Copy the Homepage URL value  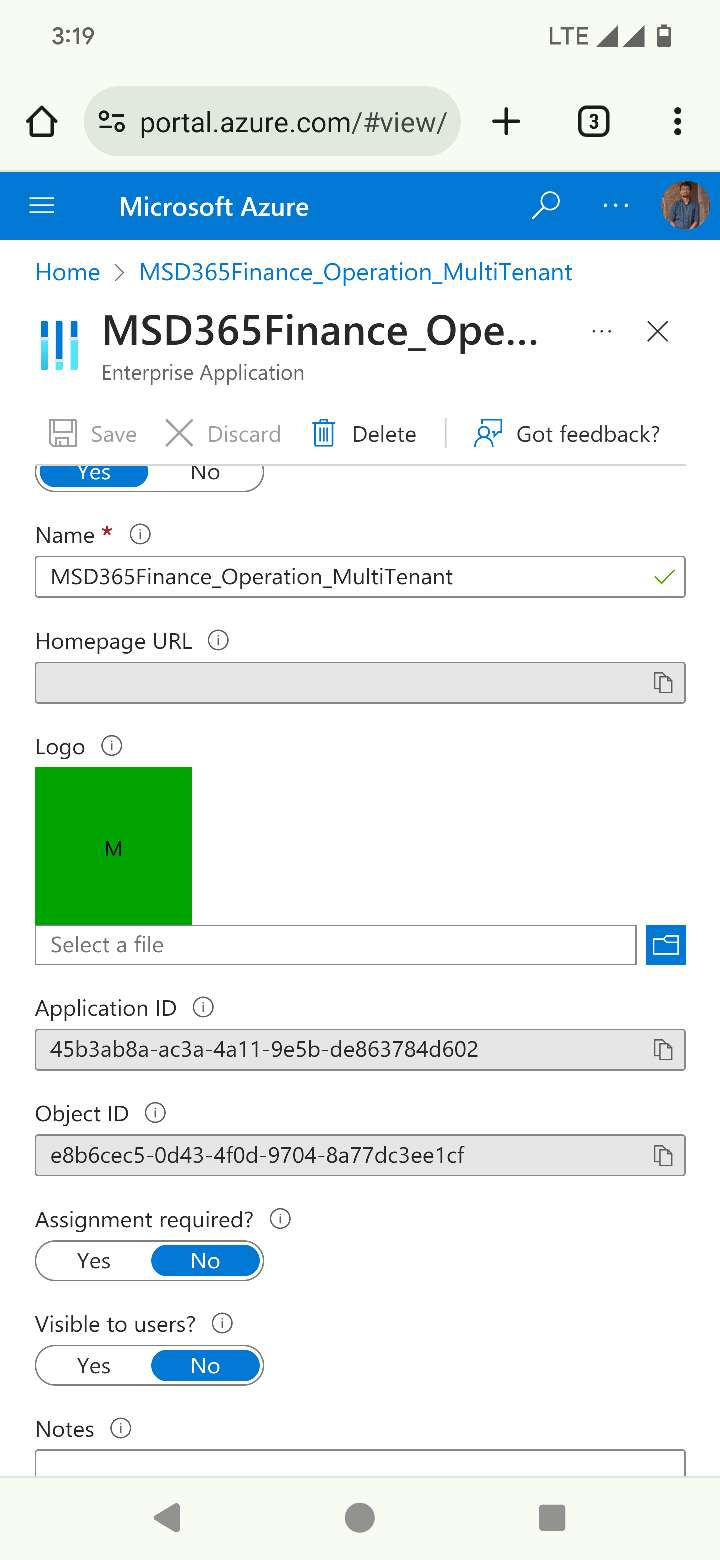[x=663, y=683]
